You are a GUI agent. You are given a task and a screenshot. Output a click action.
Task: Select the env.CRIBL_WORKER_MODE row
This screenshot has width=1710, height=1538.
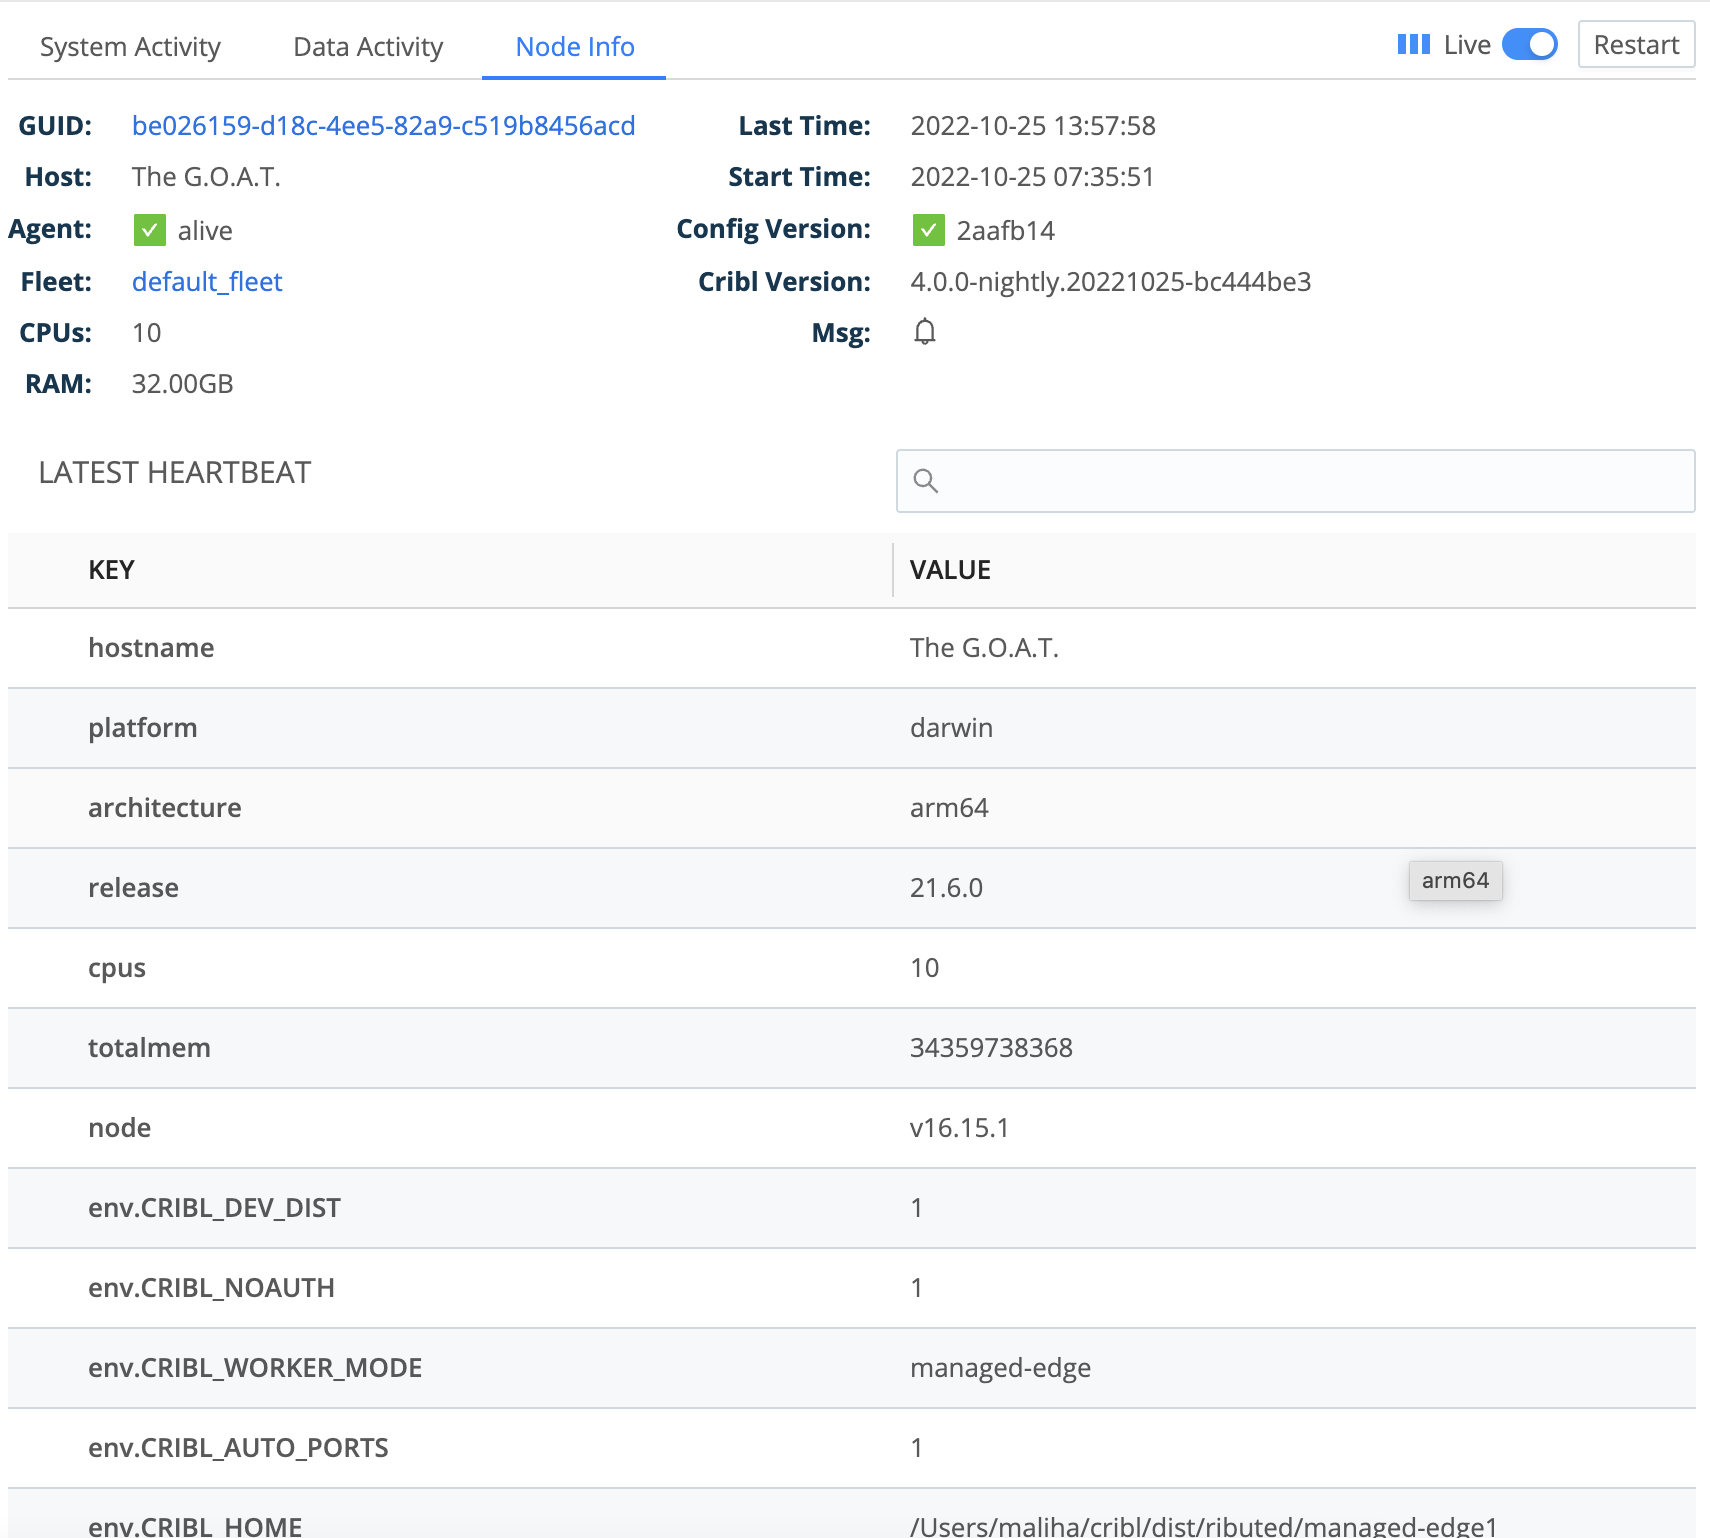tap(855, 1368)
